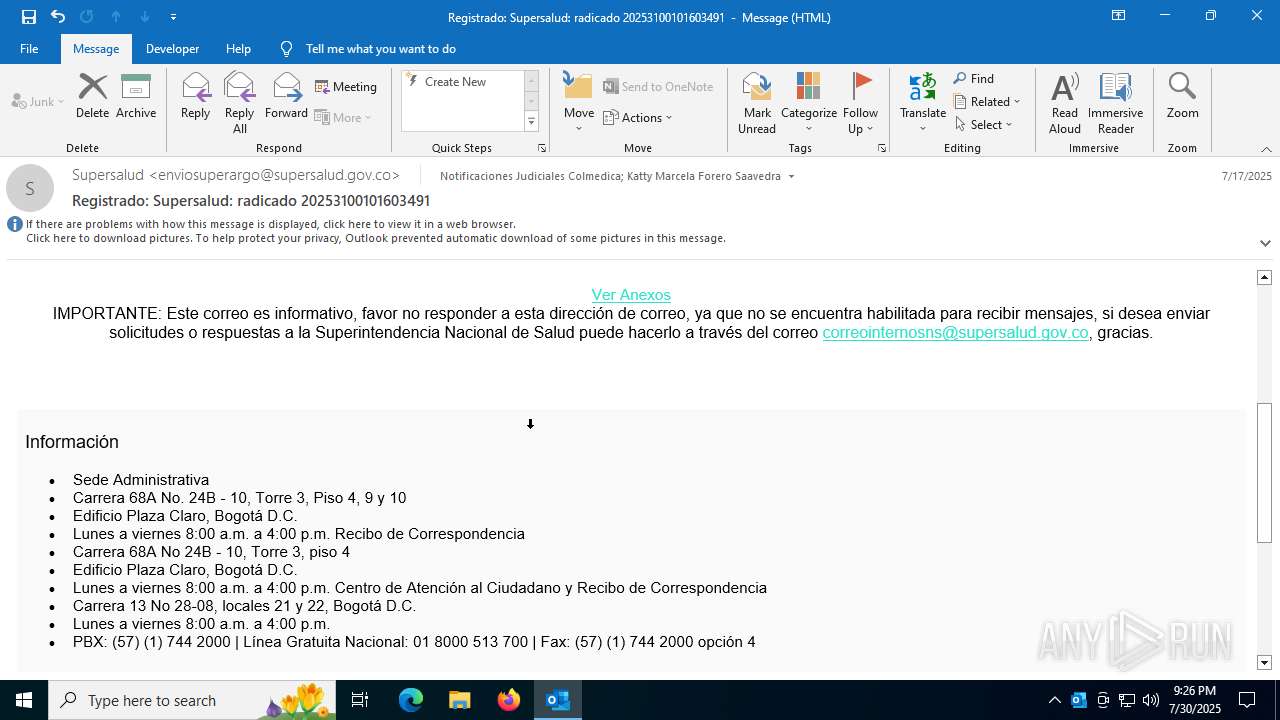
Task: Open the Windows notification center
Action: (x=1247, y=700)
